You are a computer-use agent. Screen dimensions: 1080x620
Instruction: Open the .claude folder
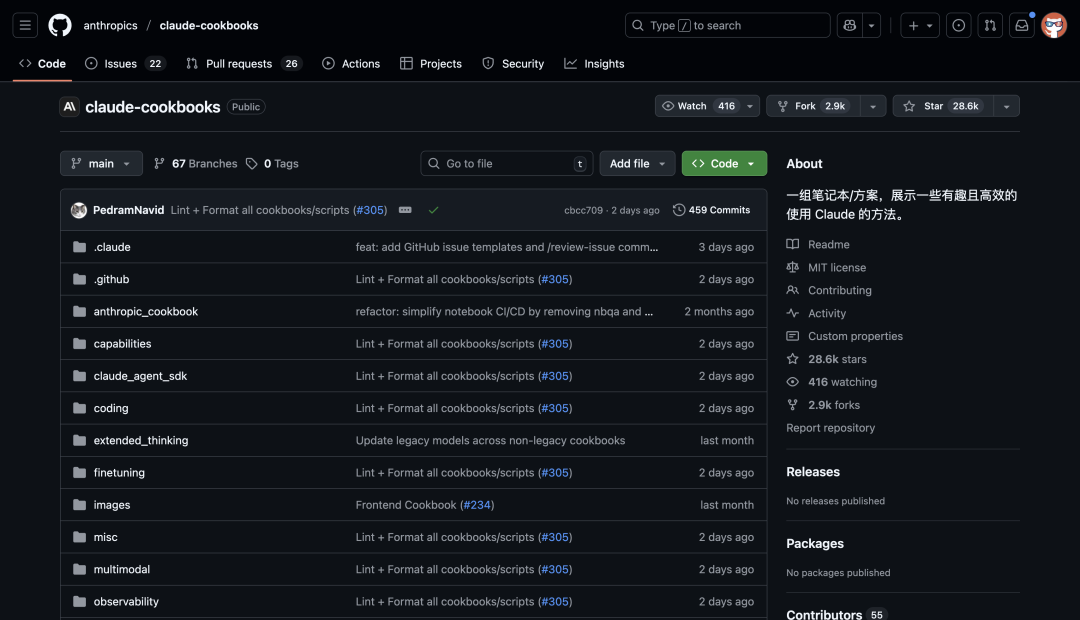coord(112,247)
